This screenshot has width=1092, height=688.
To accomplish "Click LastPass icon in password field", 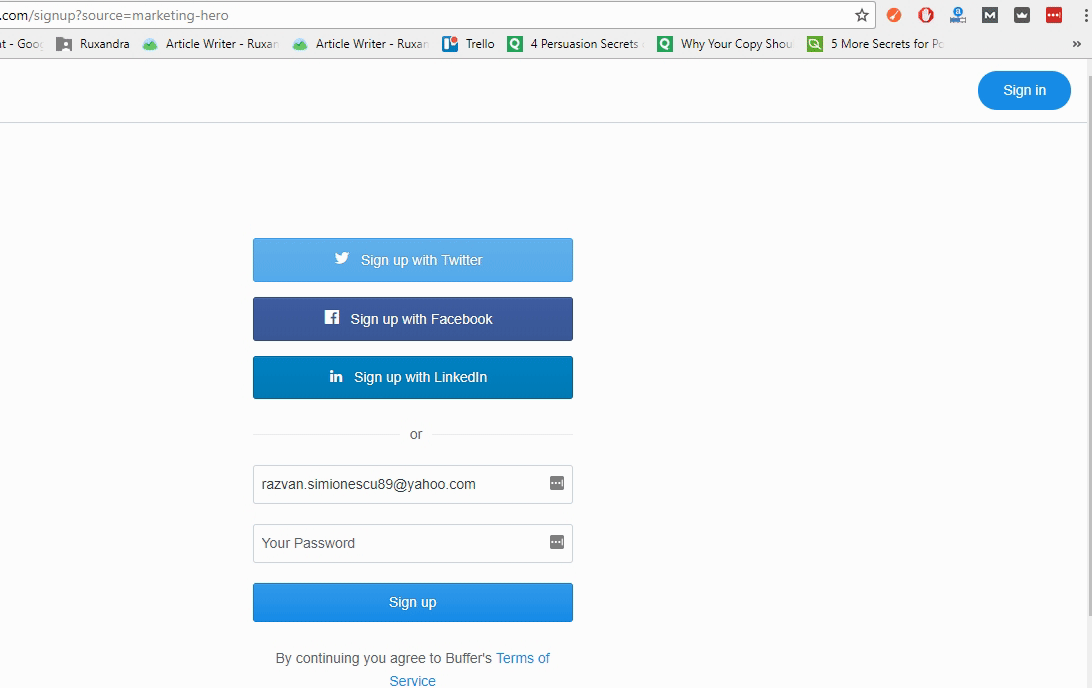I will pyautogui.click(x=556, y=542).
